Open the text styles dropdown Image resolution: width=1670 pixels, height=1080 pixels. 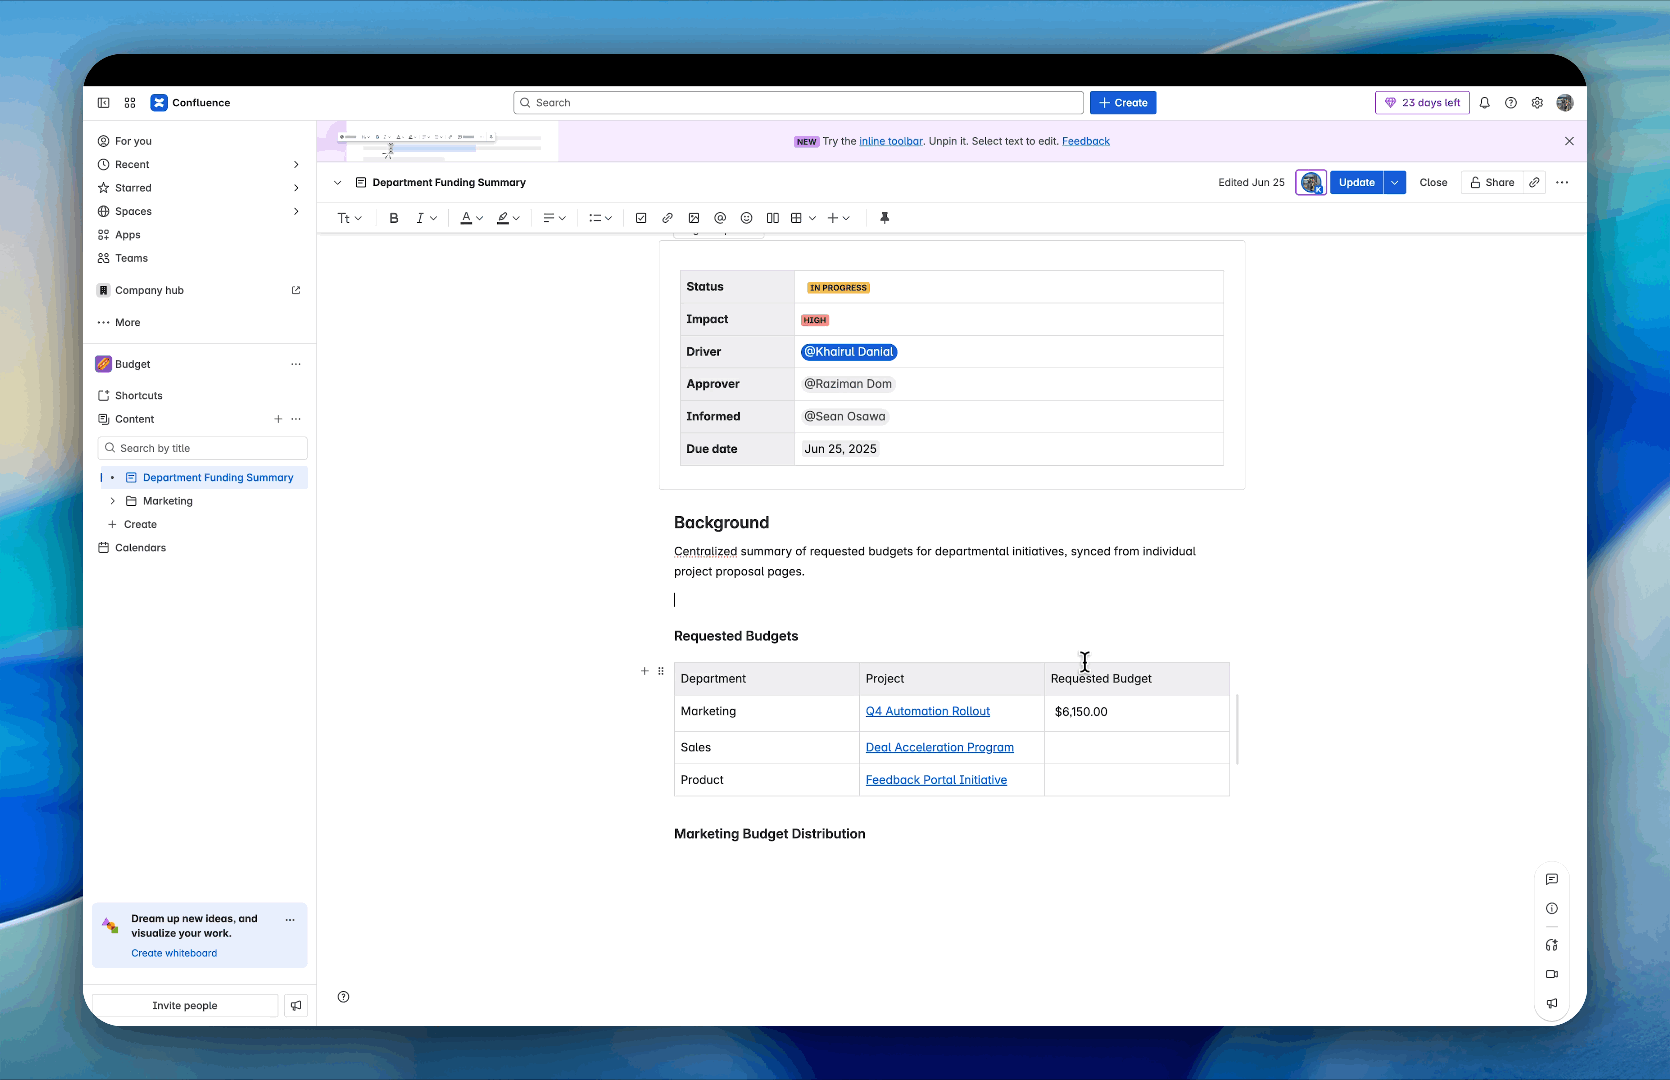point(349,218)
